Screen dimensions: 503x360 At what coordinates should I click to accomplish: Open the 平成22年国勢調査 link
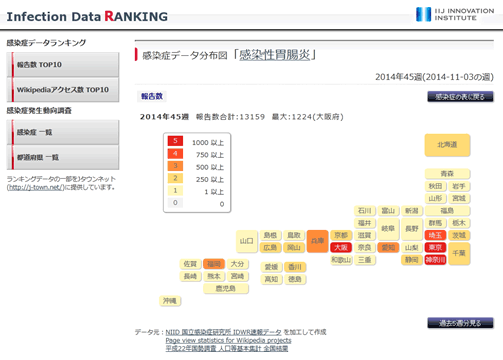coord(227,348)
